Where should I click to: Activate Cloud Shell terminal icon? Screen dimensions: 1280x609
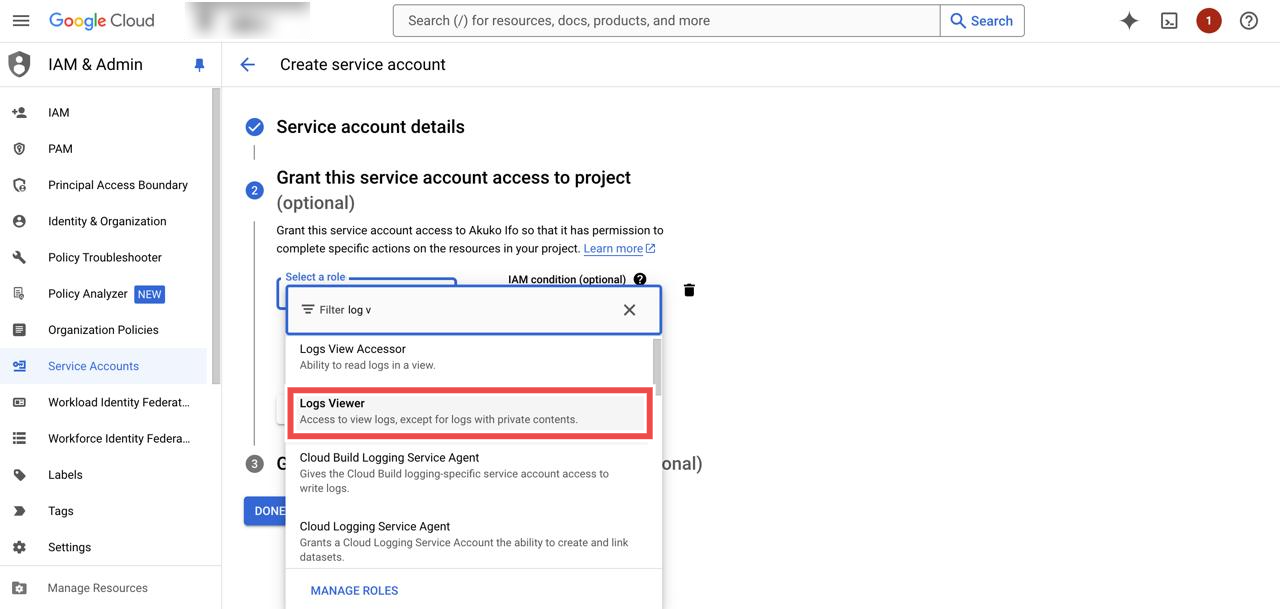click(1169, 21)
